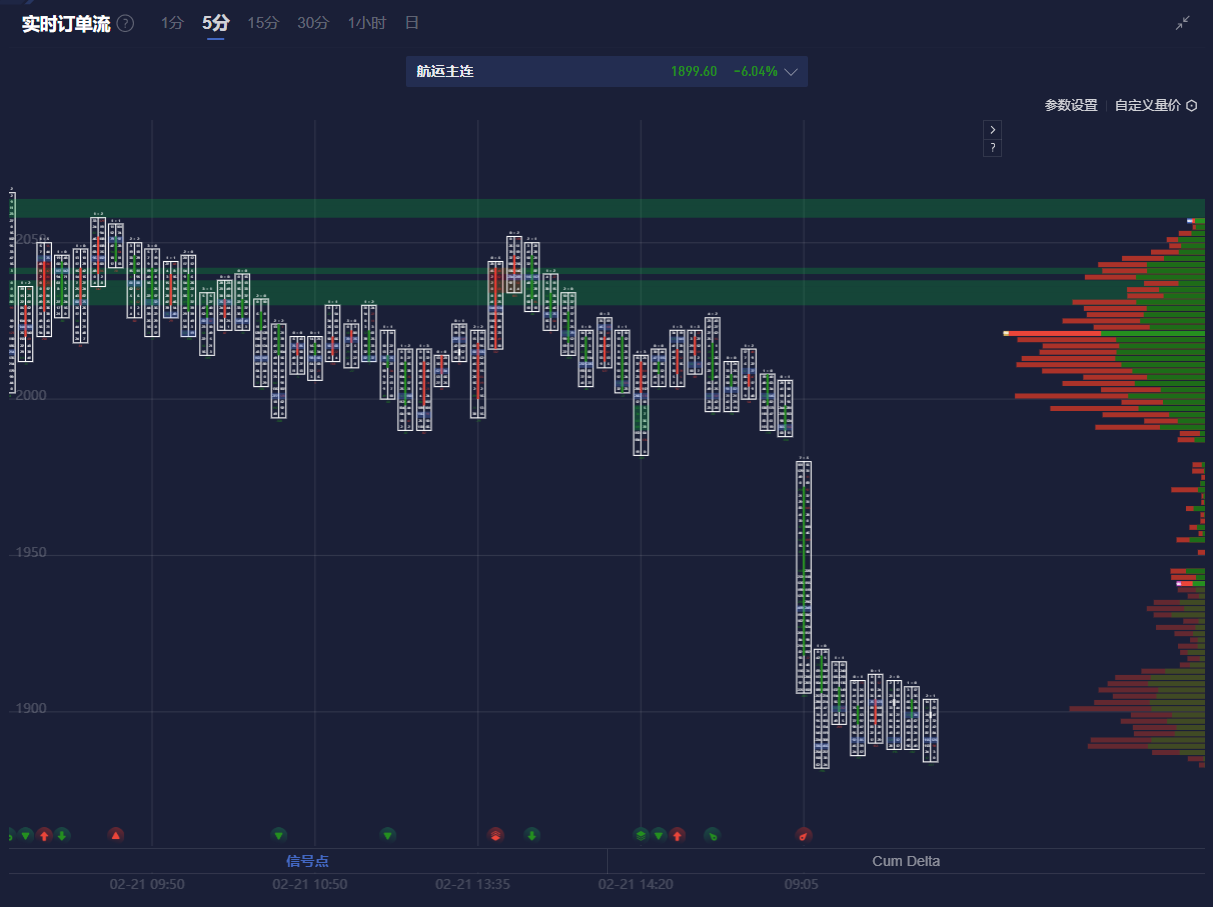The width and height of the screenshot is (1213, 907).
Task: Collapse the order flow panel icon
Action: coord(1183,23)
